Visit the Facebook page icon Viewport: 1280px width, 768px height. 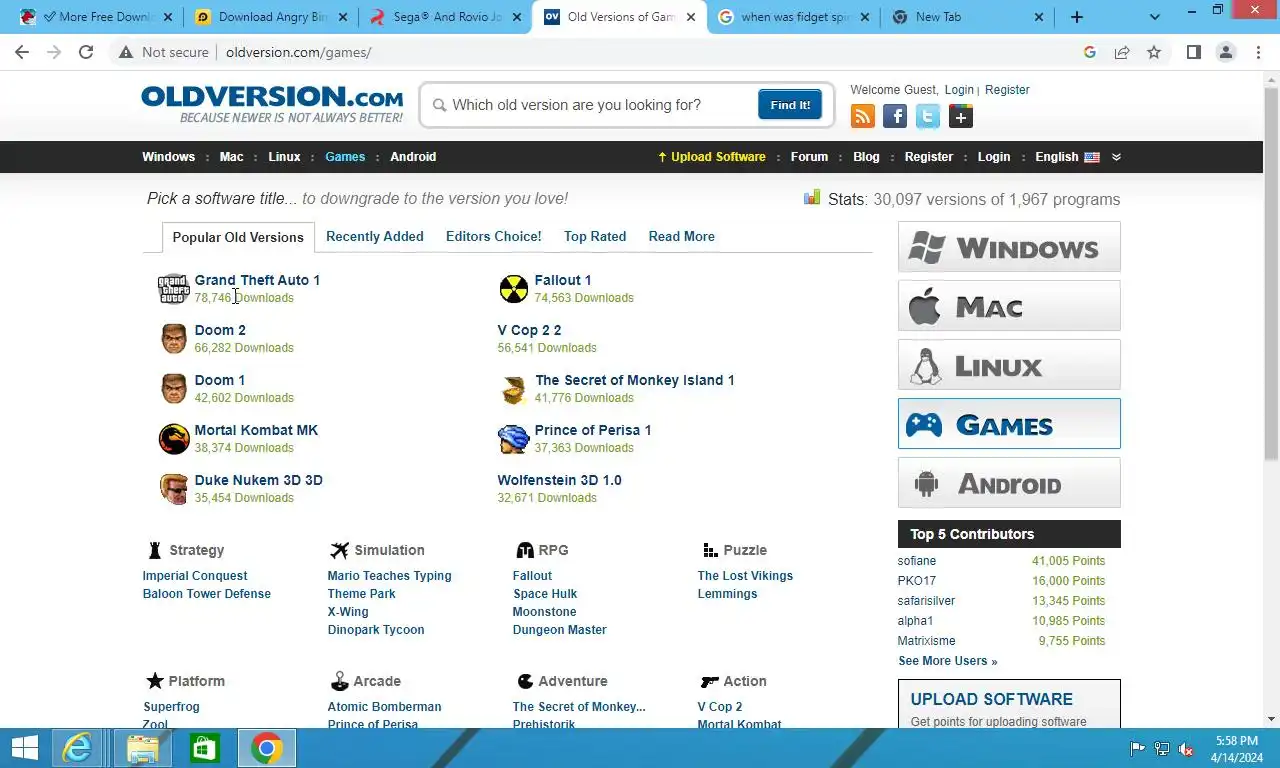895,117
